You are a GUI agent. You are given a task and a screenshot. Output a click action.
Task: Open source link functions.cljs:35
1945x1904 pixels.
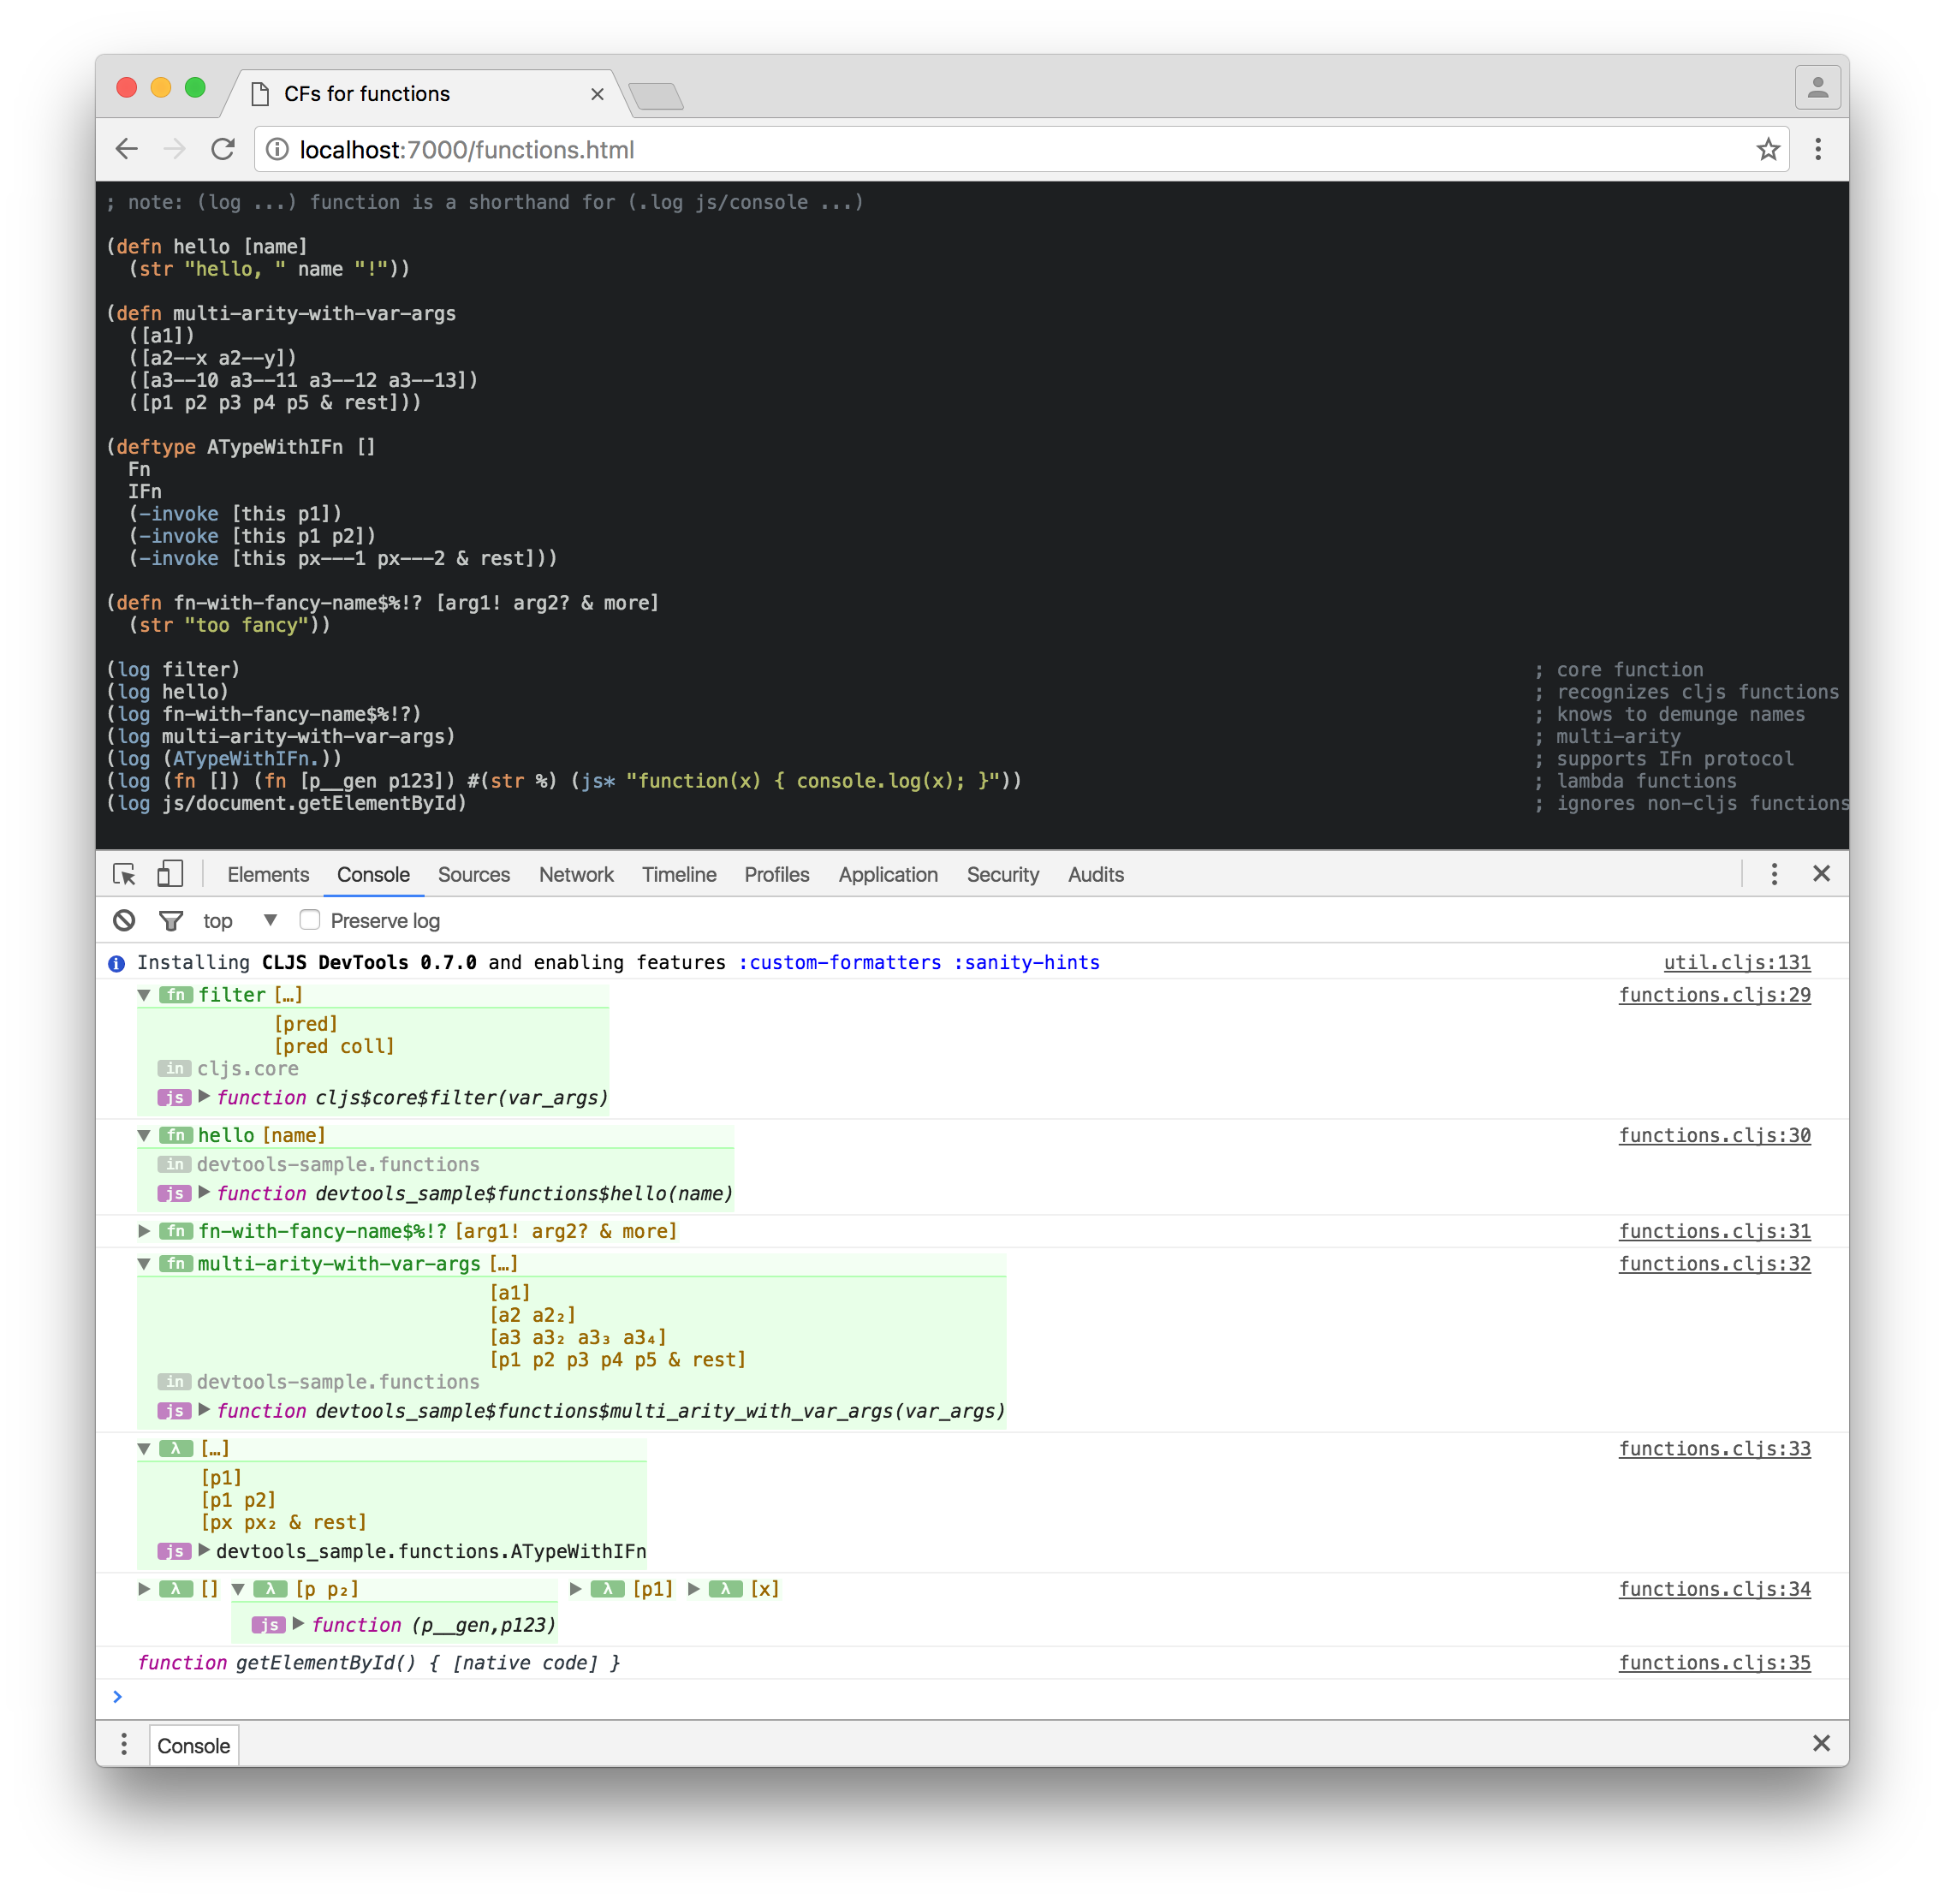1715,1662
